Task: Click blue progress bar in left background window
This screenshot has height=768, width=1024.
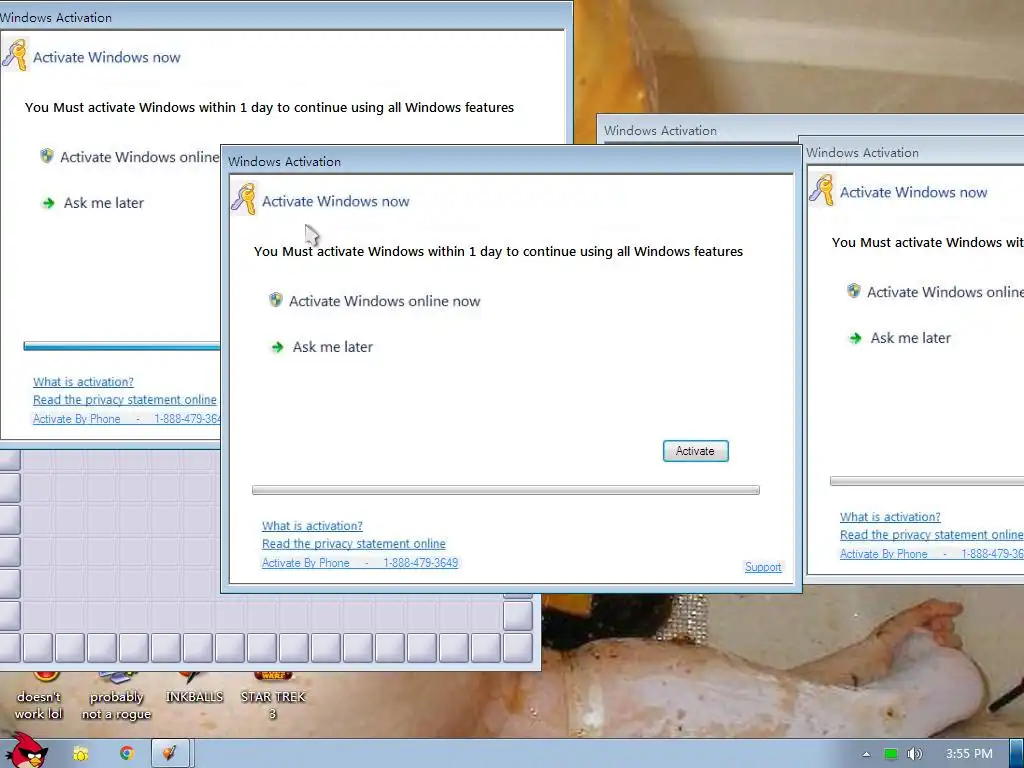Action: coord(121,346)
